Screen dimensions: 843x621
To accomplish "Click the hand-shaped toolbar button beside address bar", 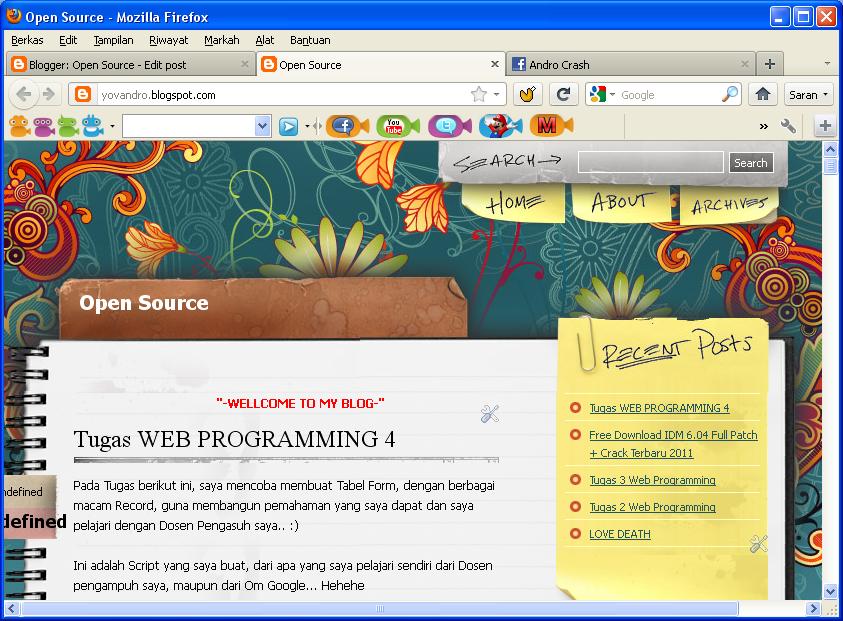I will click(x=527, y=95).
